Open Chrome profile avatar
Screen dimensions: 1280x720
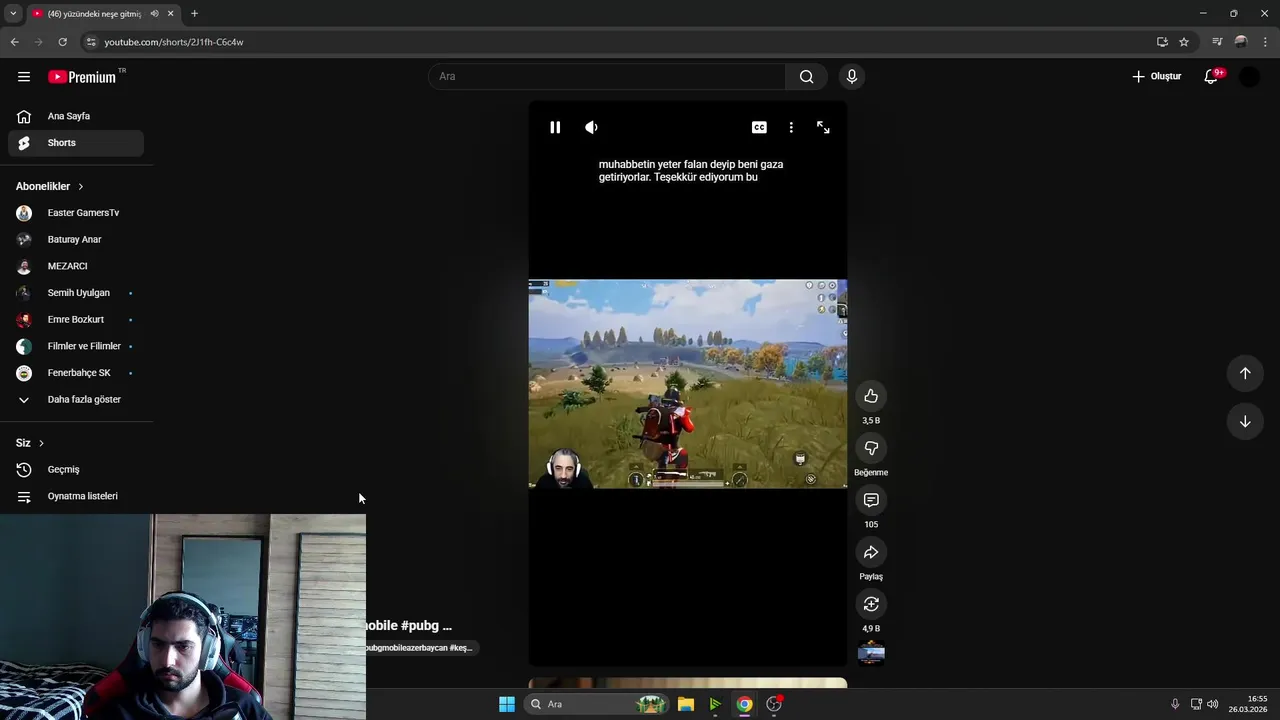(1241, 42)
